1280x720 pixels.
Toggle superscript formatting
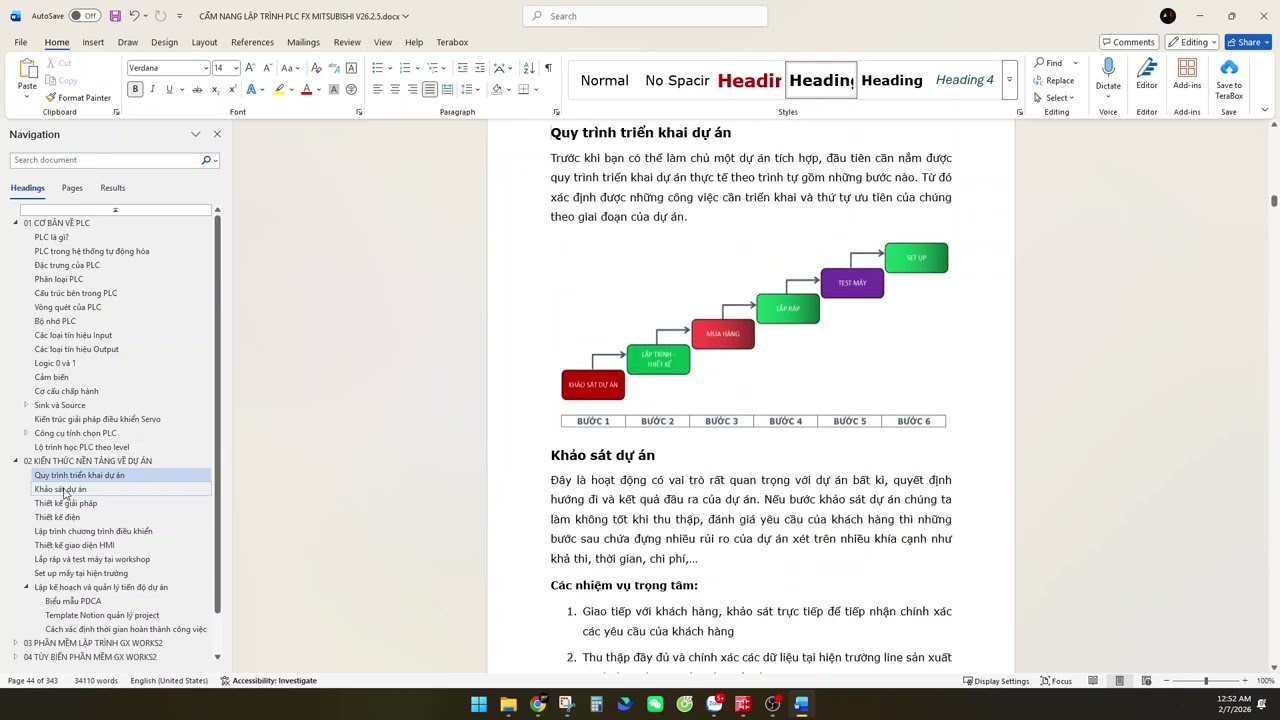[232, 90]
